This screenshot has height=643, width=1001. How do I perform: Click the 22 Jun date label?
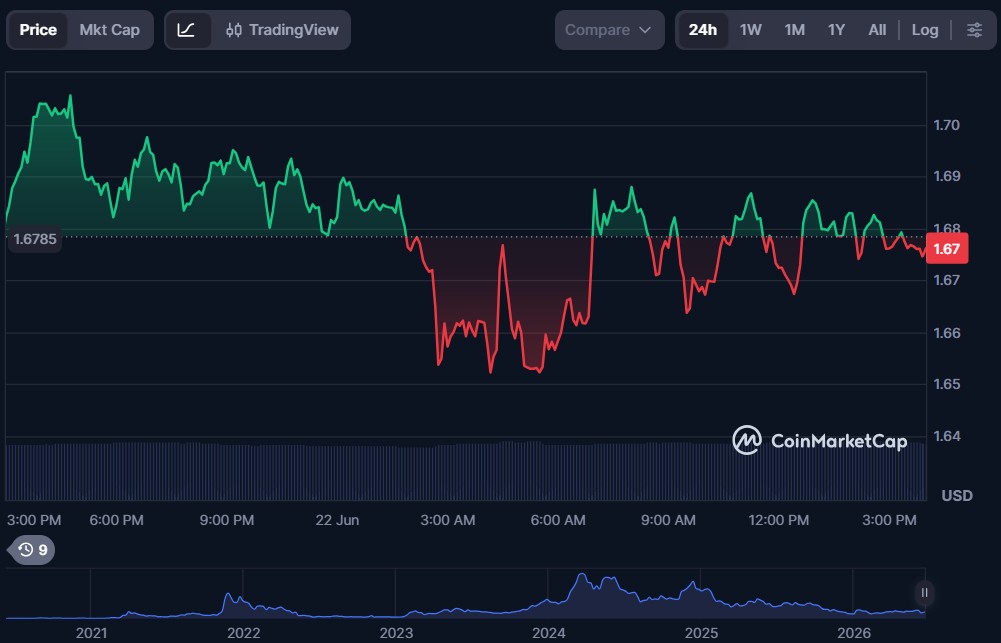(x=337, y=520)
